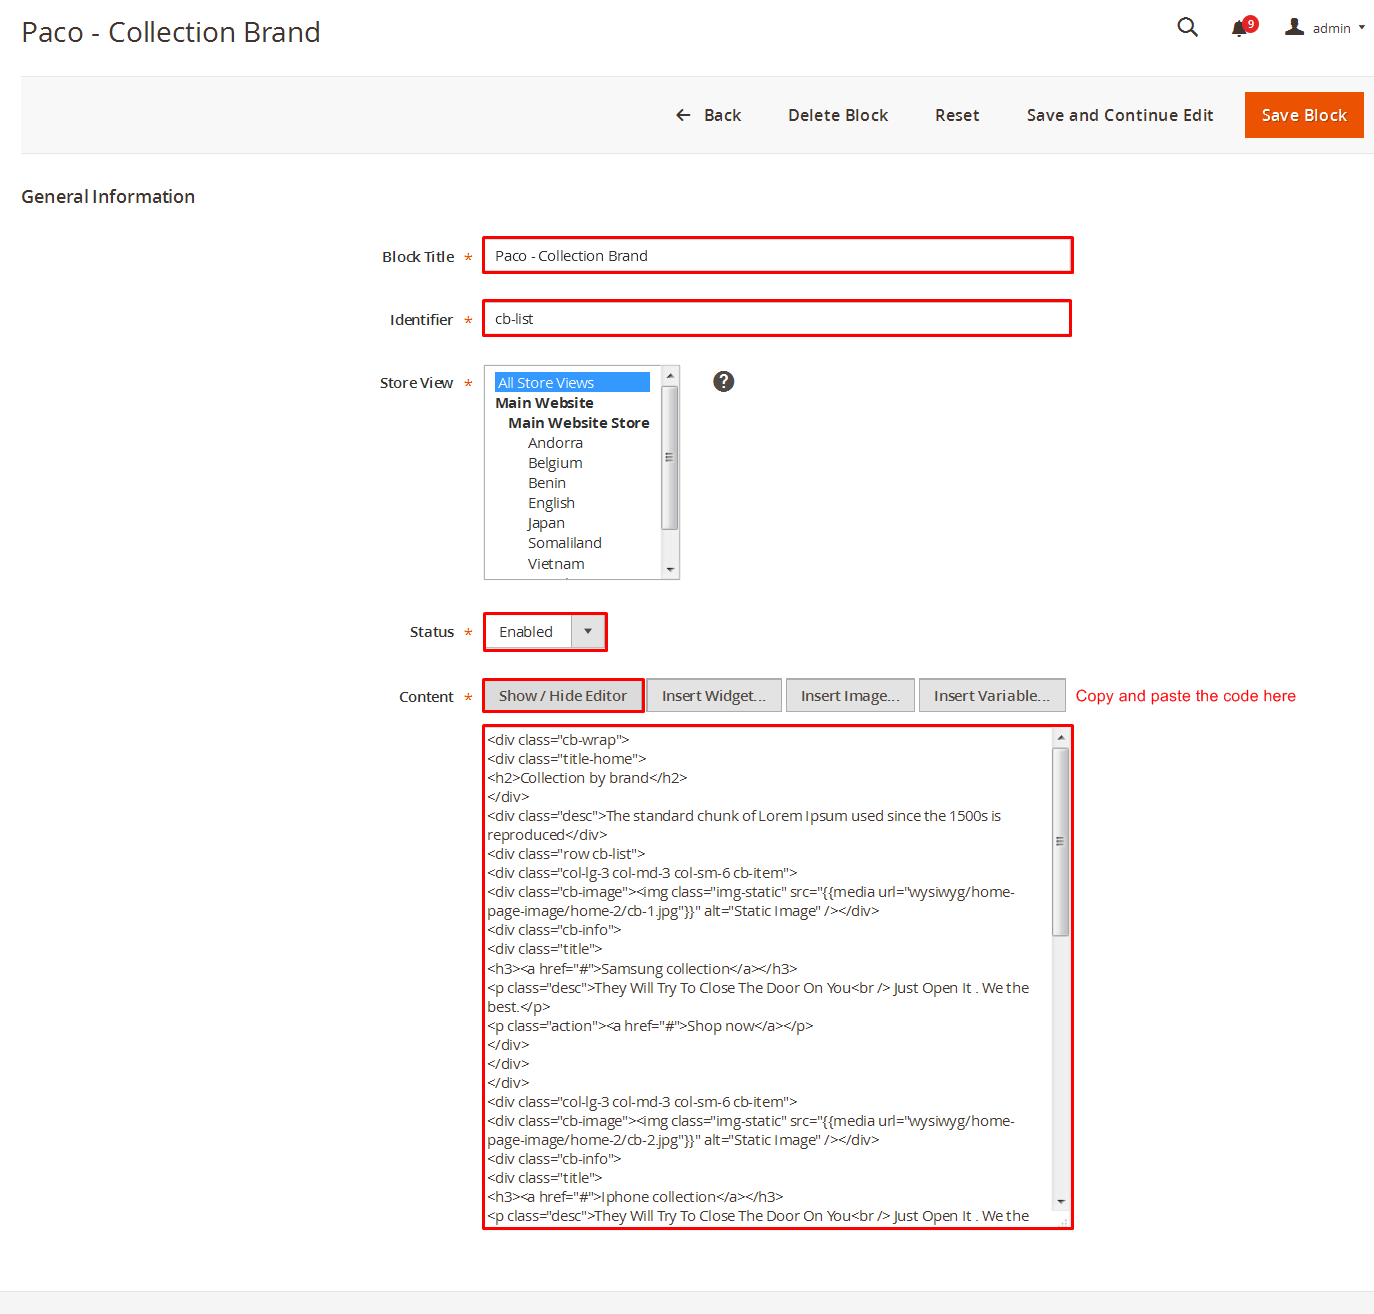Click the content textarea scrollbar thumb
1374x1314 pixels.
pyautogui.click(x=1061, y=841)
